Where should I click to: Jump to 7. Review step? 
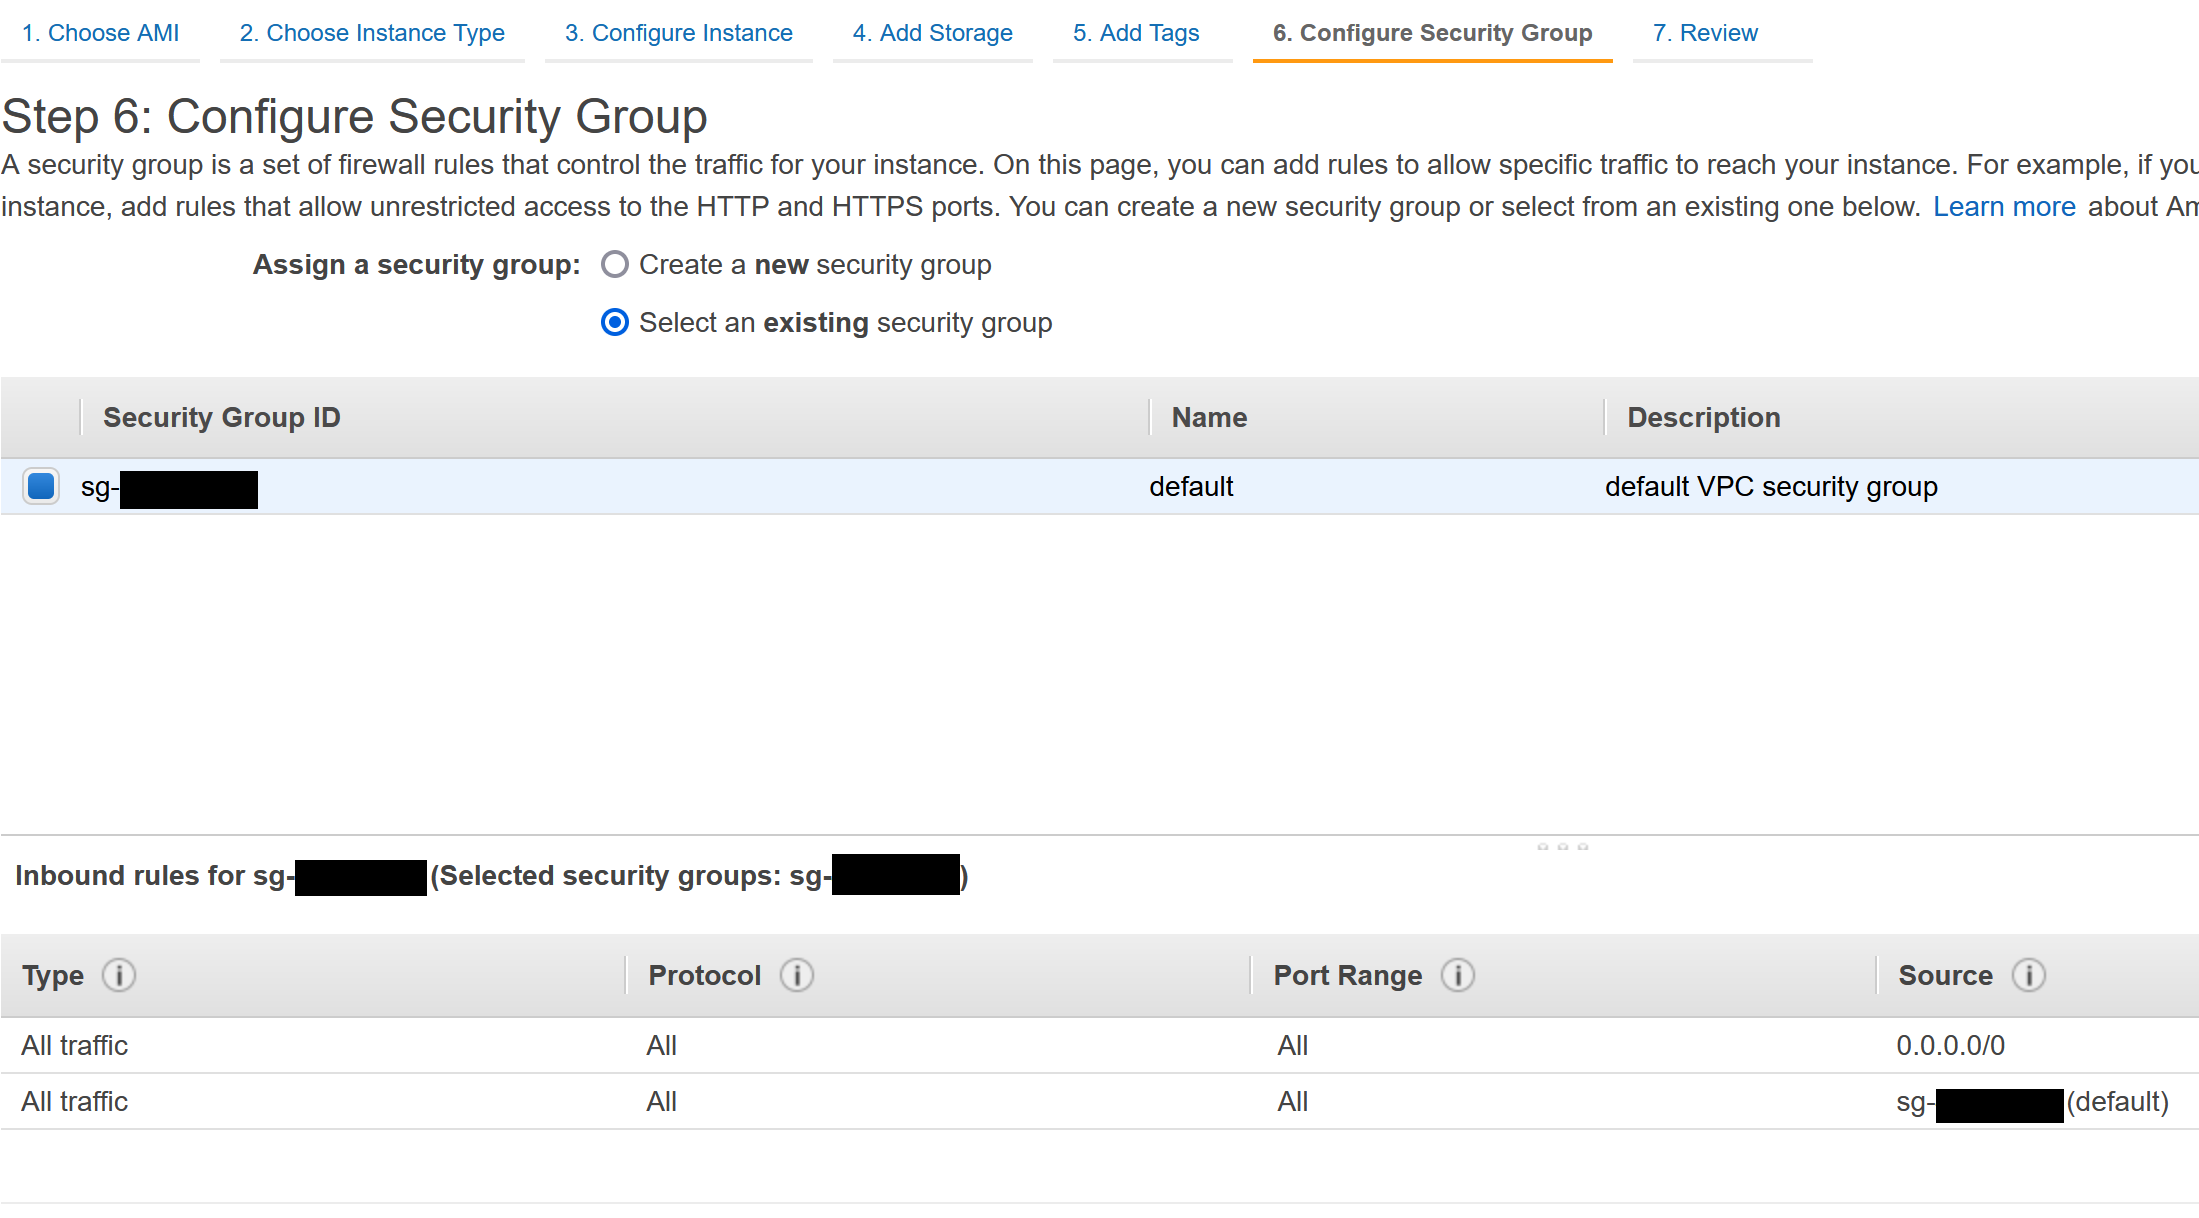coord(1705,33)
